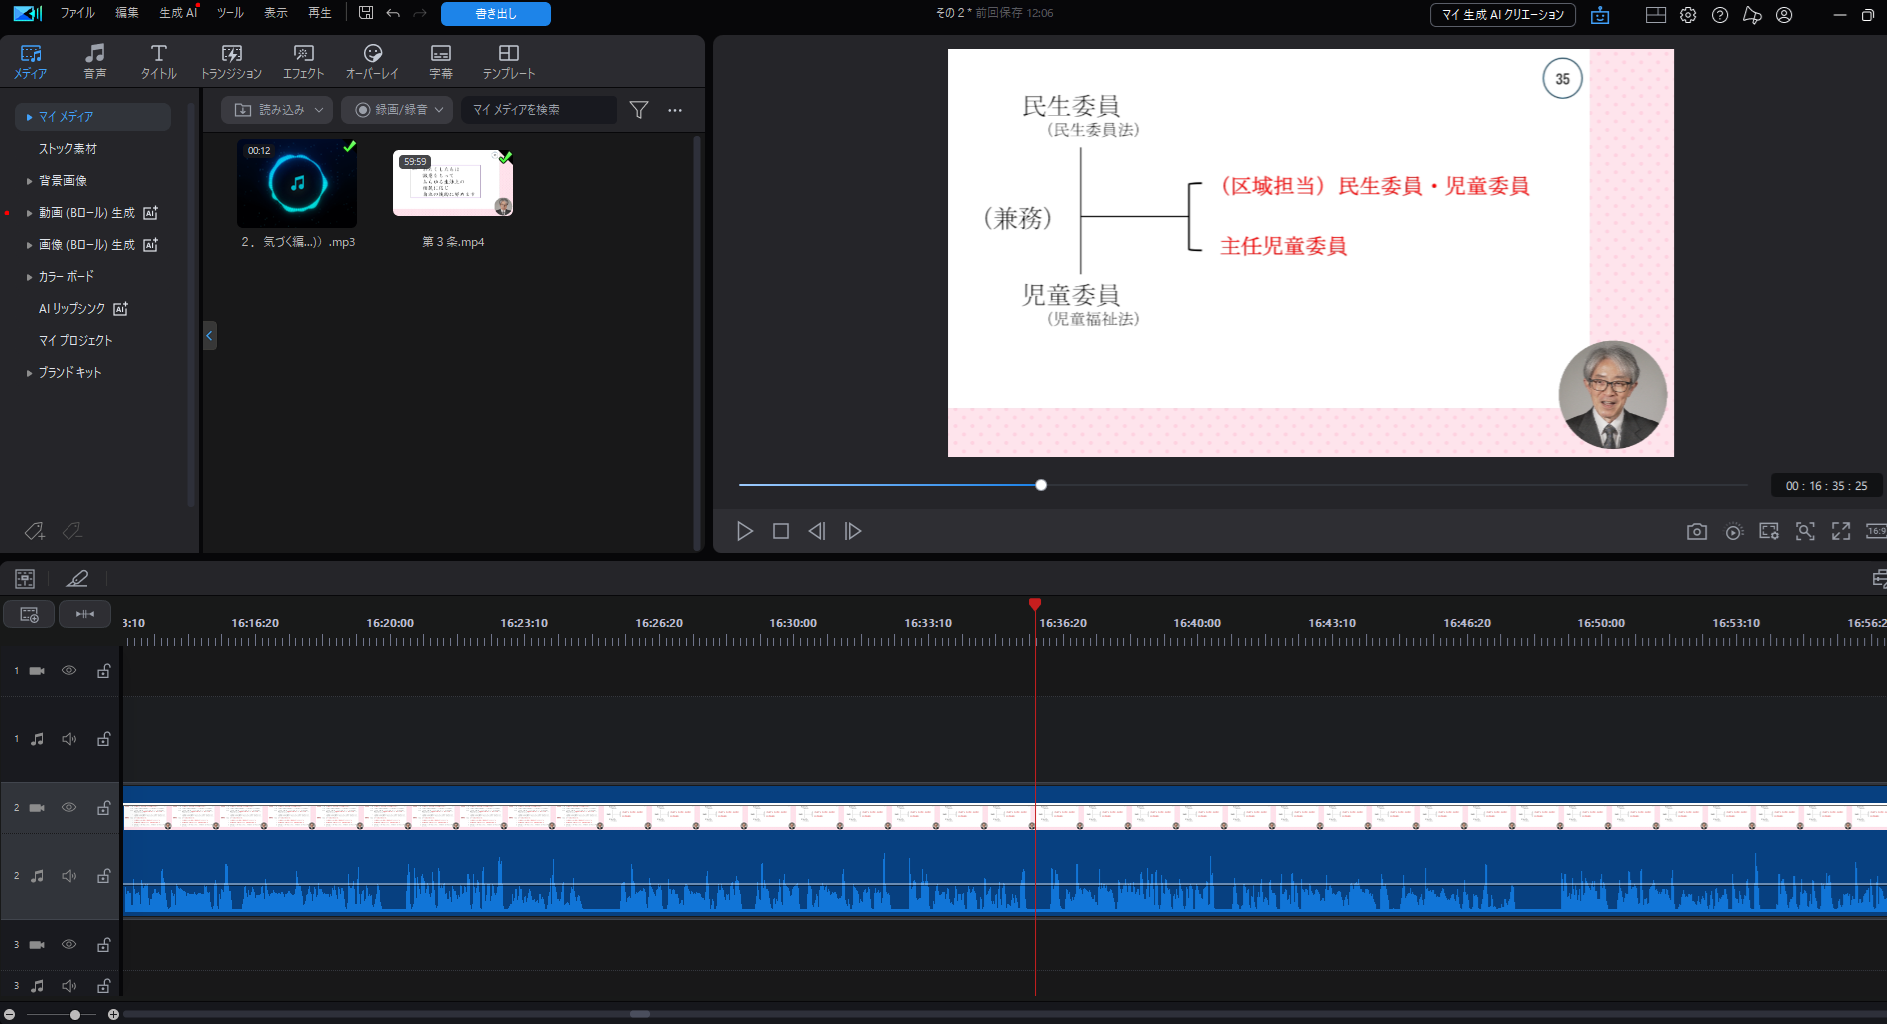Click the snapshot camera icon
Screen dimensions: 1887x1024
pyautogui.click(x=1696, y=532)
